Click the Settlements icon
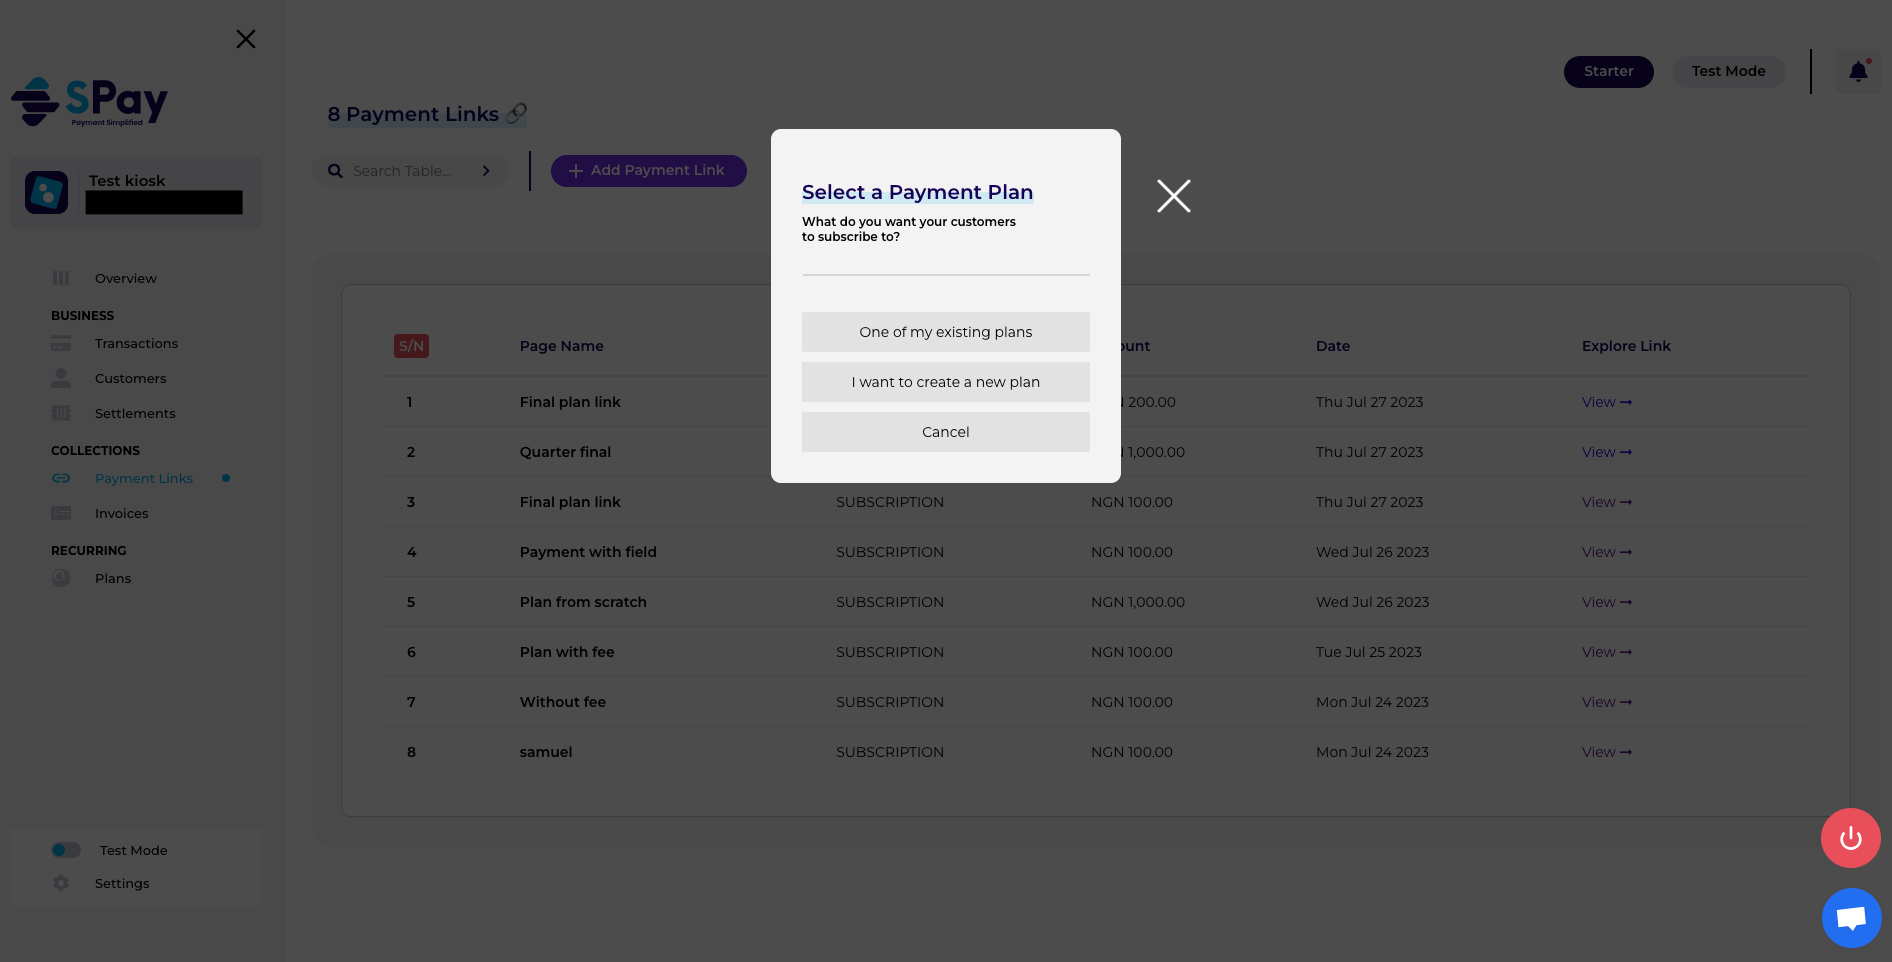The width and height of the screenshot is (1892, 962). [x=61, y=413]
